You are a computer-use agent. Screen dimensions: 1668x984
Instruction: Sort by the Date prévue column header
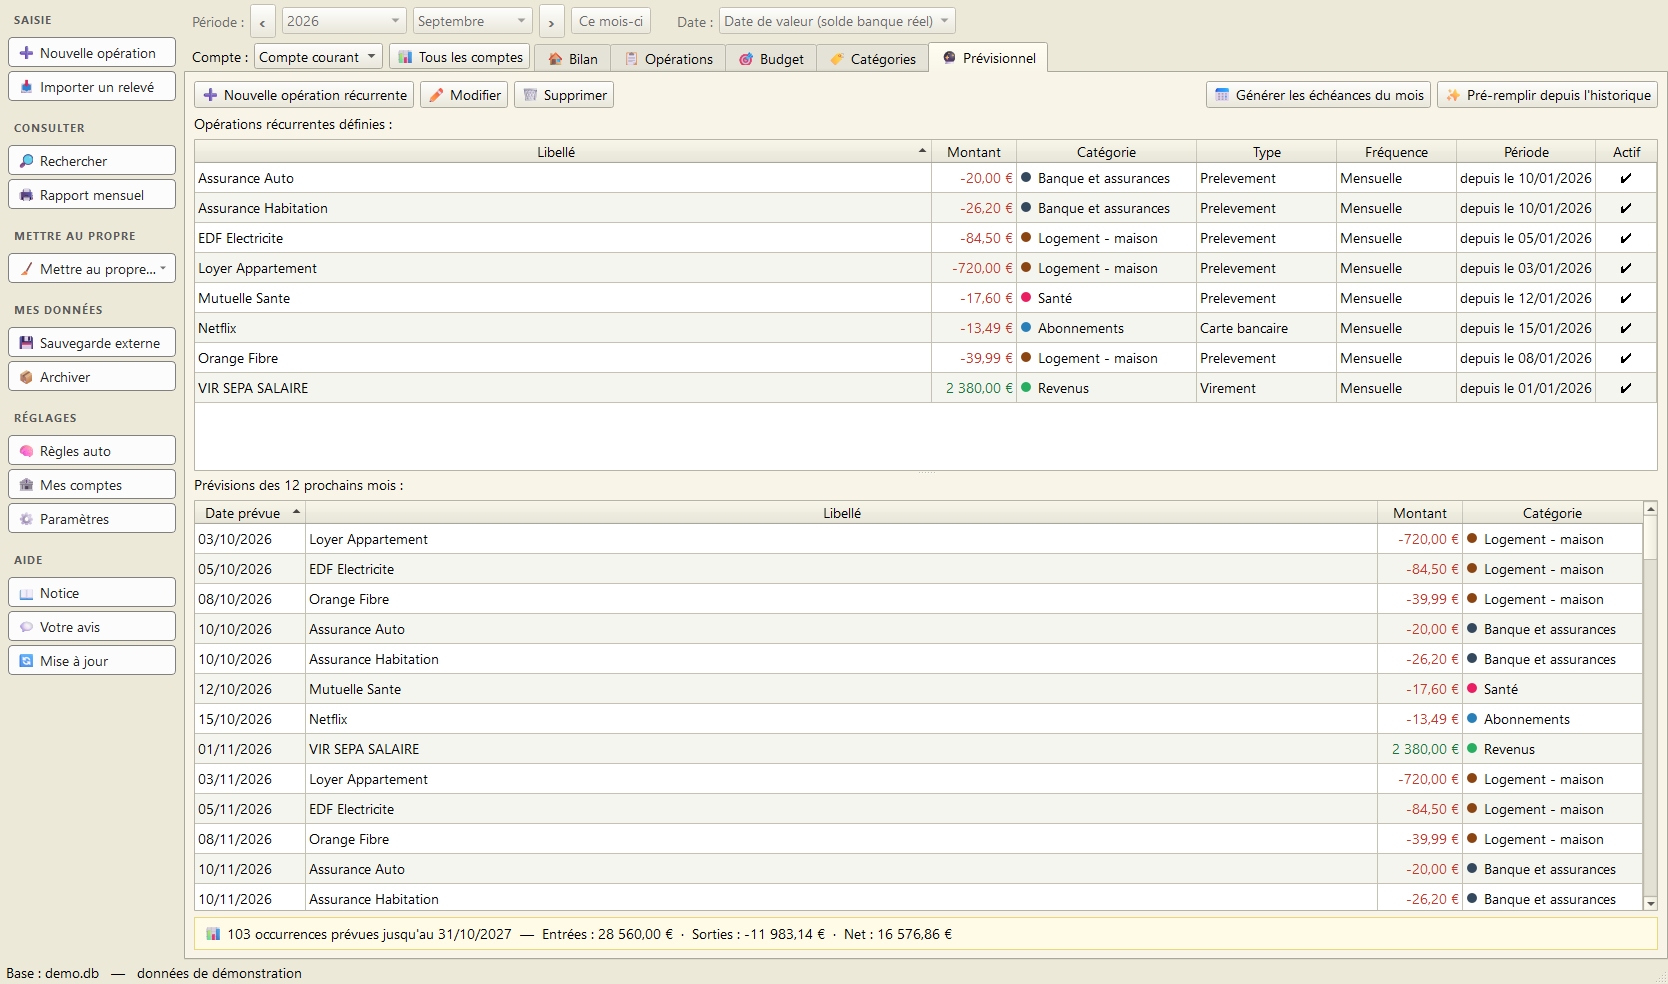tap(250, 513)
